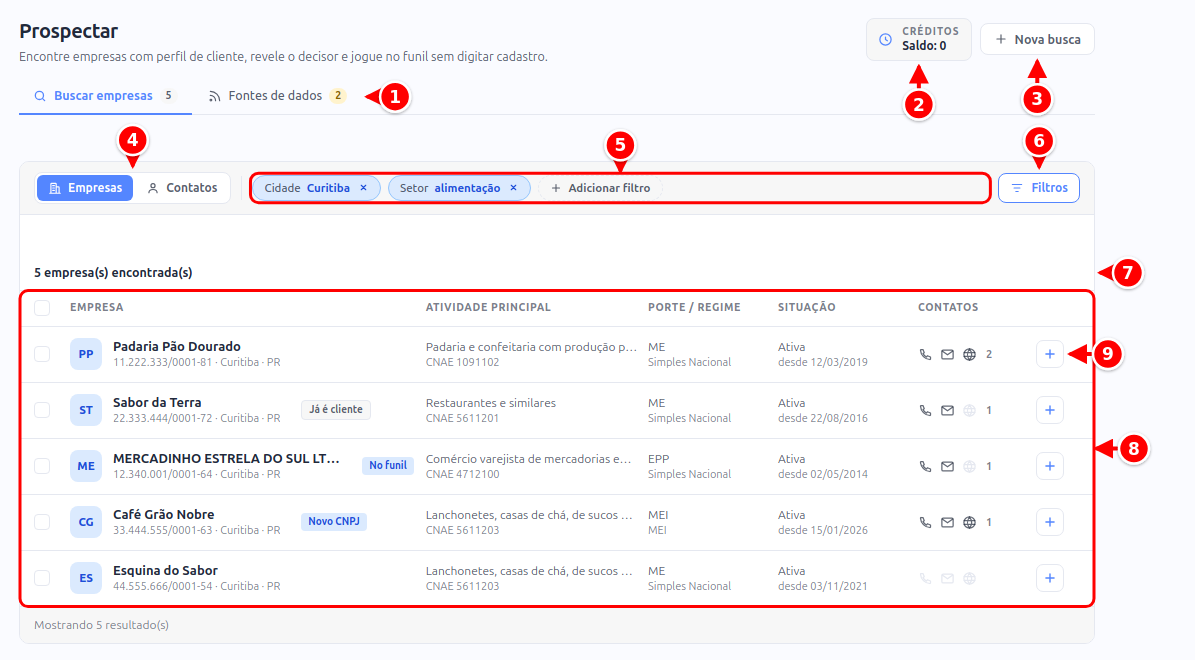The width and height of the screenshot is (1195, 660).
Task: Click the EMPRESA column header
Action: click(x=97, y=307)
